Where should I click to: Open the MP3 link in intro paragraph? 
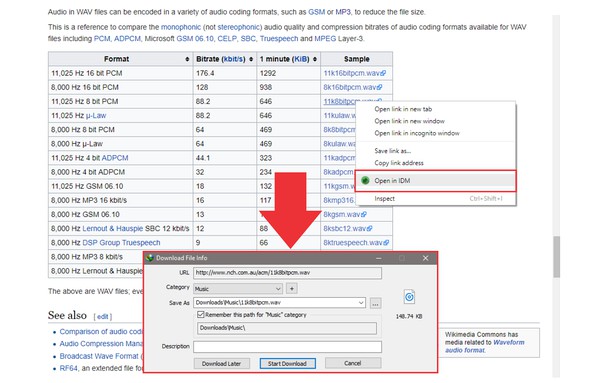click(343, 12)
